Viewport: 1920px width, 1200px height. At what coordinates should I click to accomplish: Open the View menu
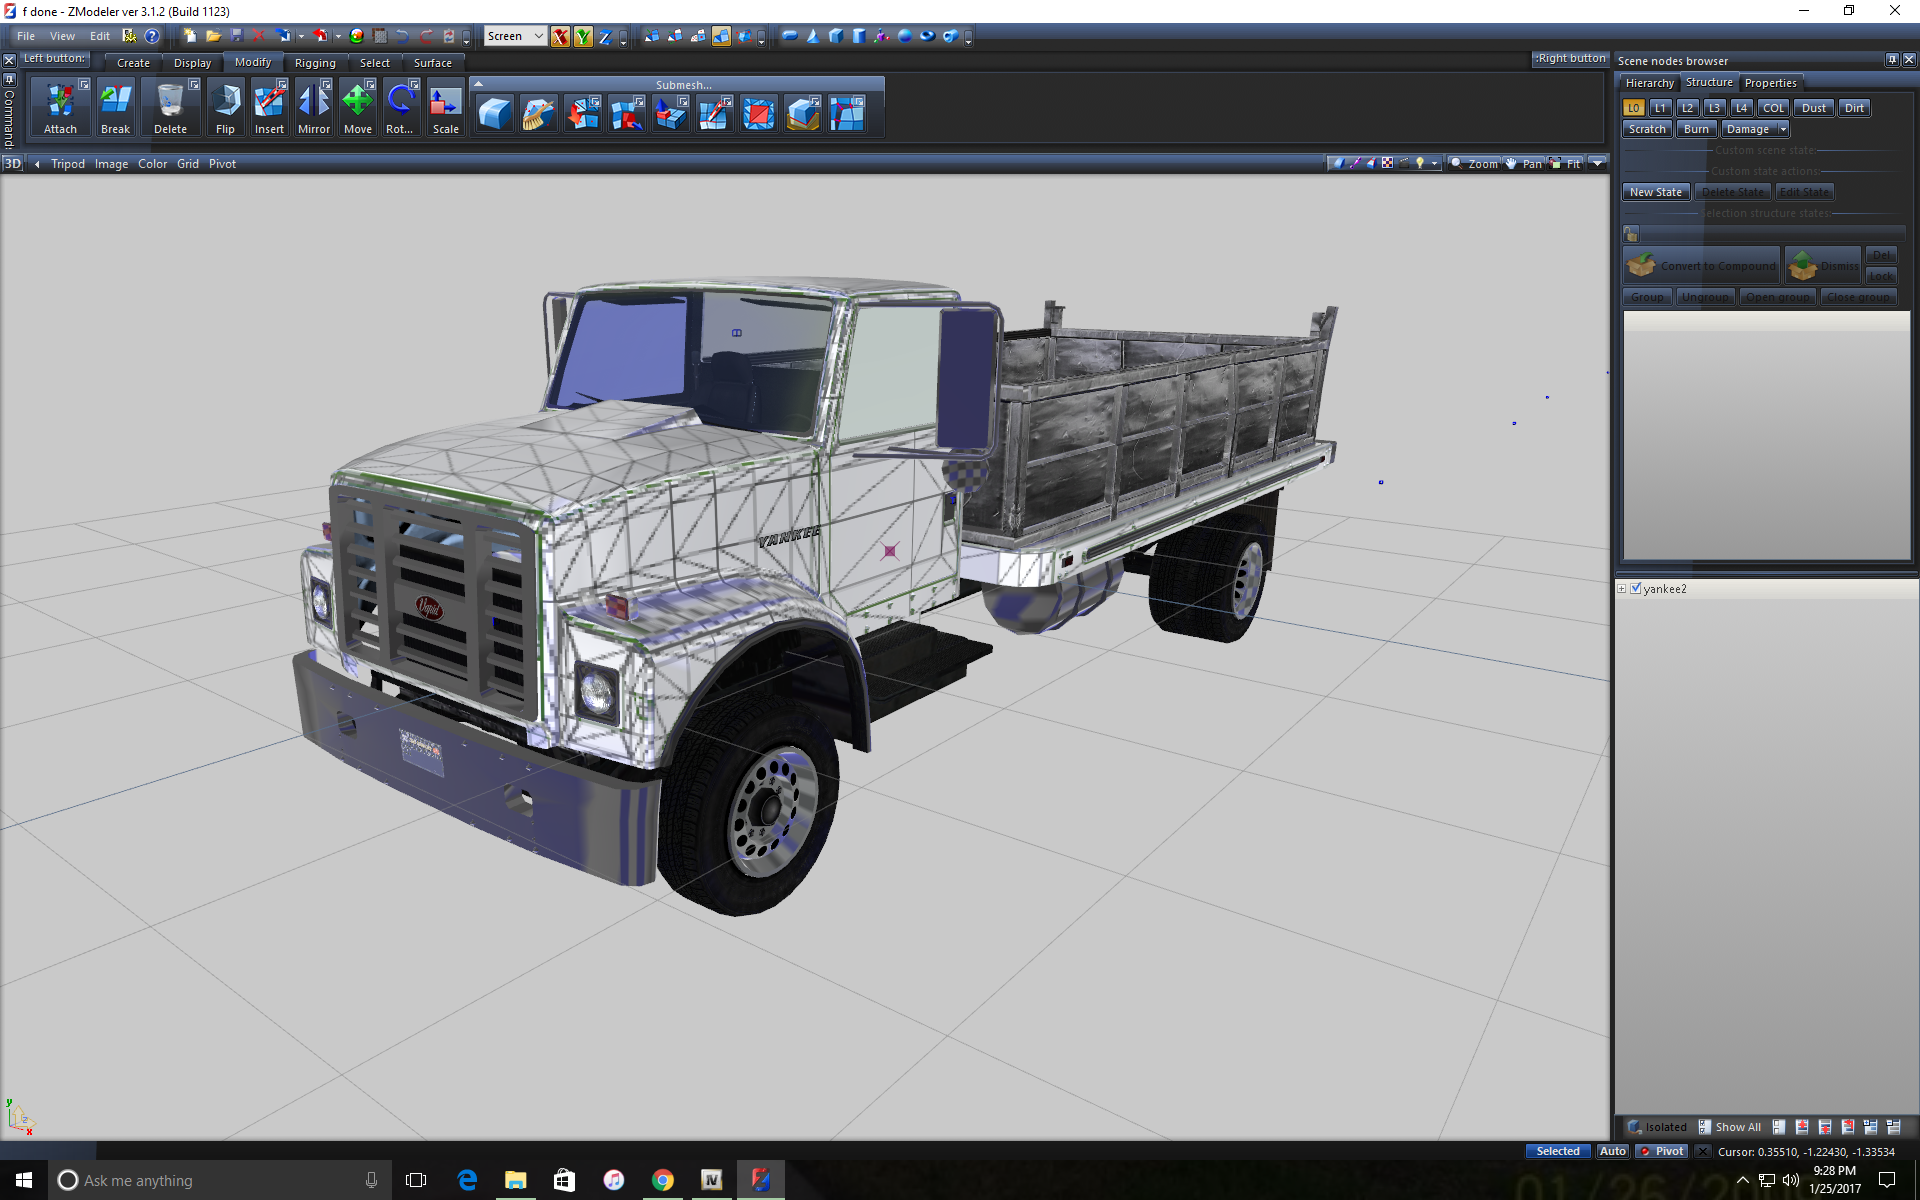(x=62, y=36)
